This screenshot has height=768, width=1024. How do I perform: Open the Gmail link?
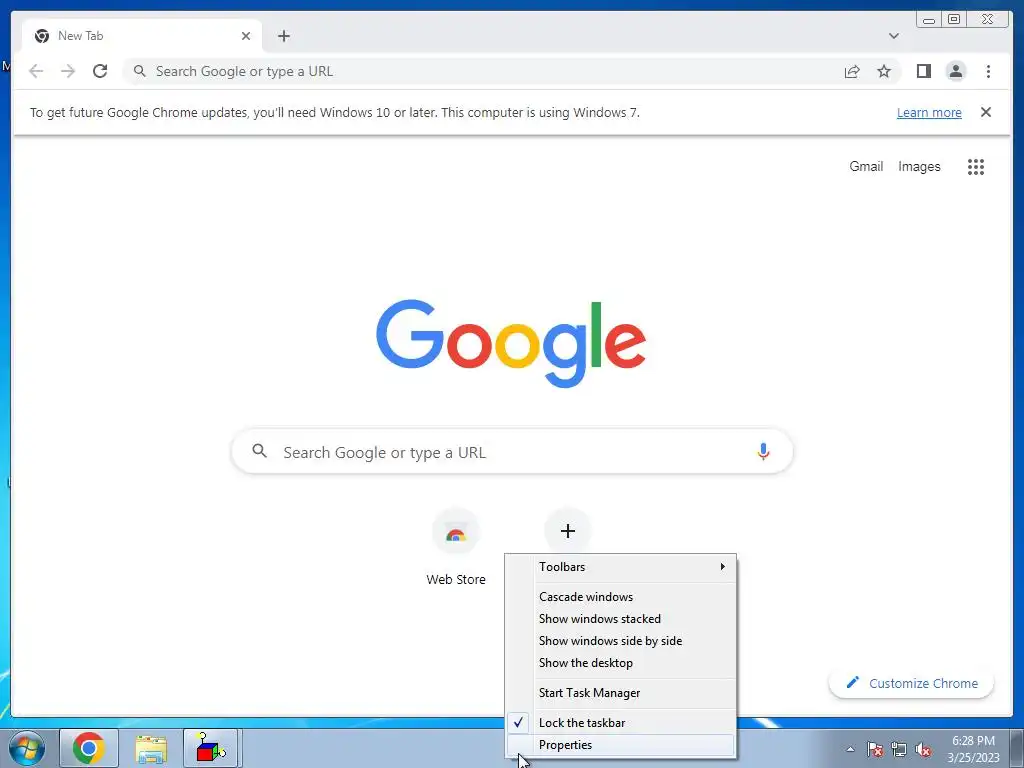point(866,167)
